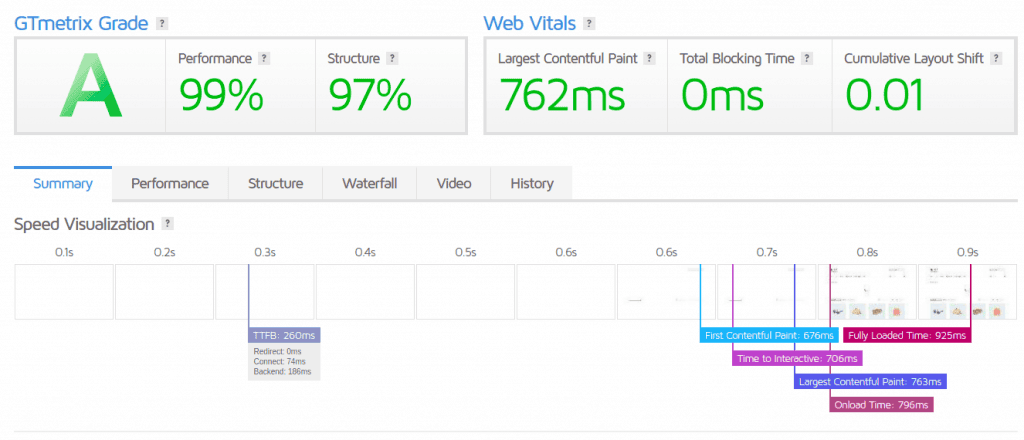The height and width of the screenshot is (440, 1024).
Task: Click the Connect: 74ms detail text
Action: (x=279, y=361)
